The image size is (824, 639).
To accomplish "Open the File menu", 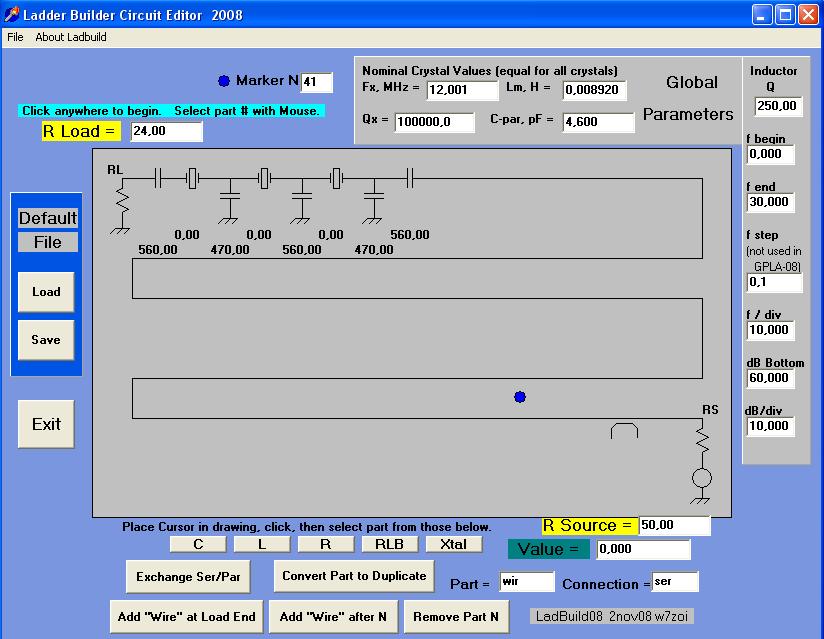I will click(15, 37).
